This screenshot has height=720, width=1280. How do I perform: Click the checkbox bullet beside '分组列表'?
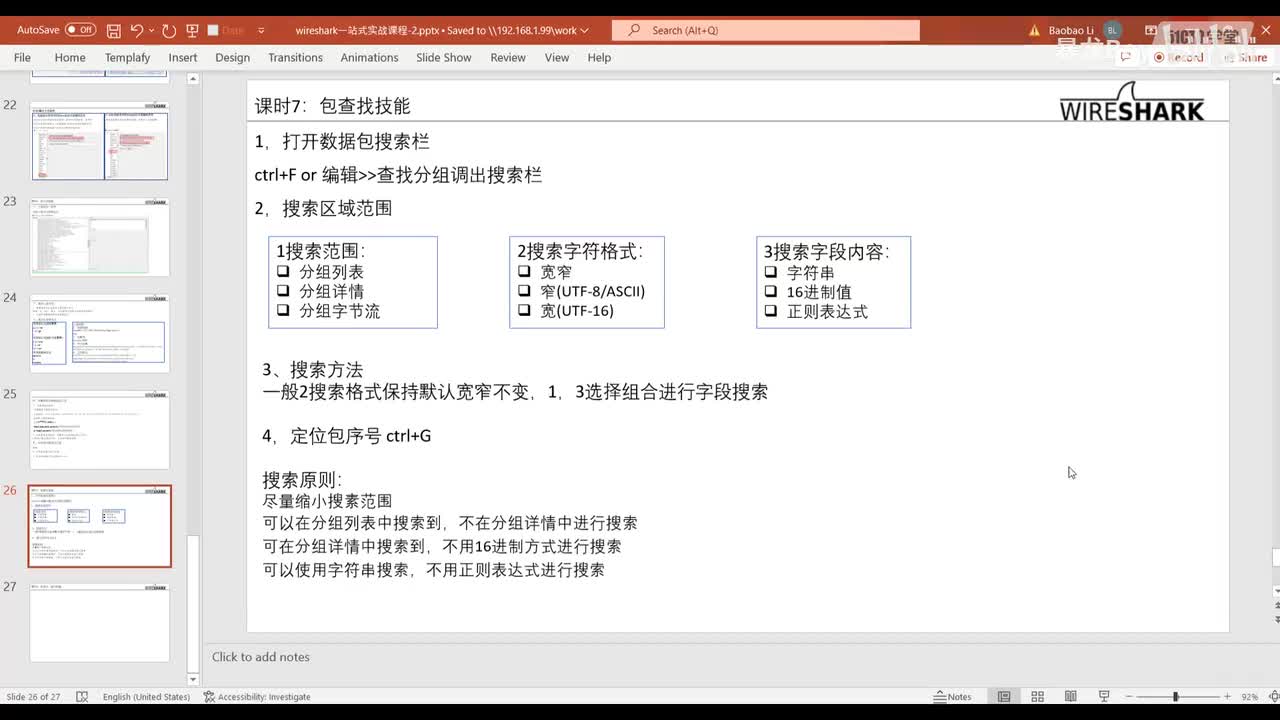[283, 272]
